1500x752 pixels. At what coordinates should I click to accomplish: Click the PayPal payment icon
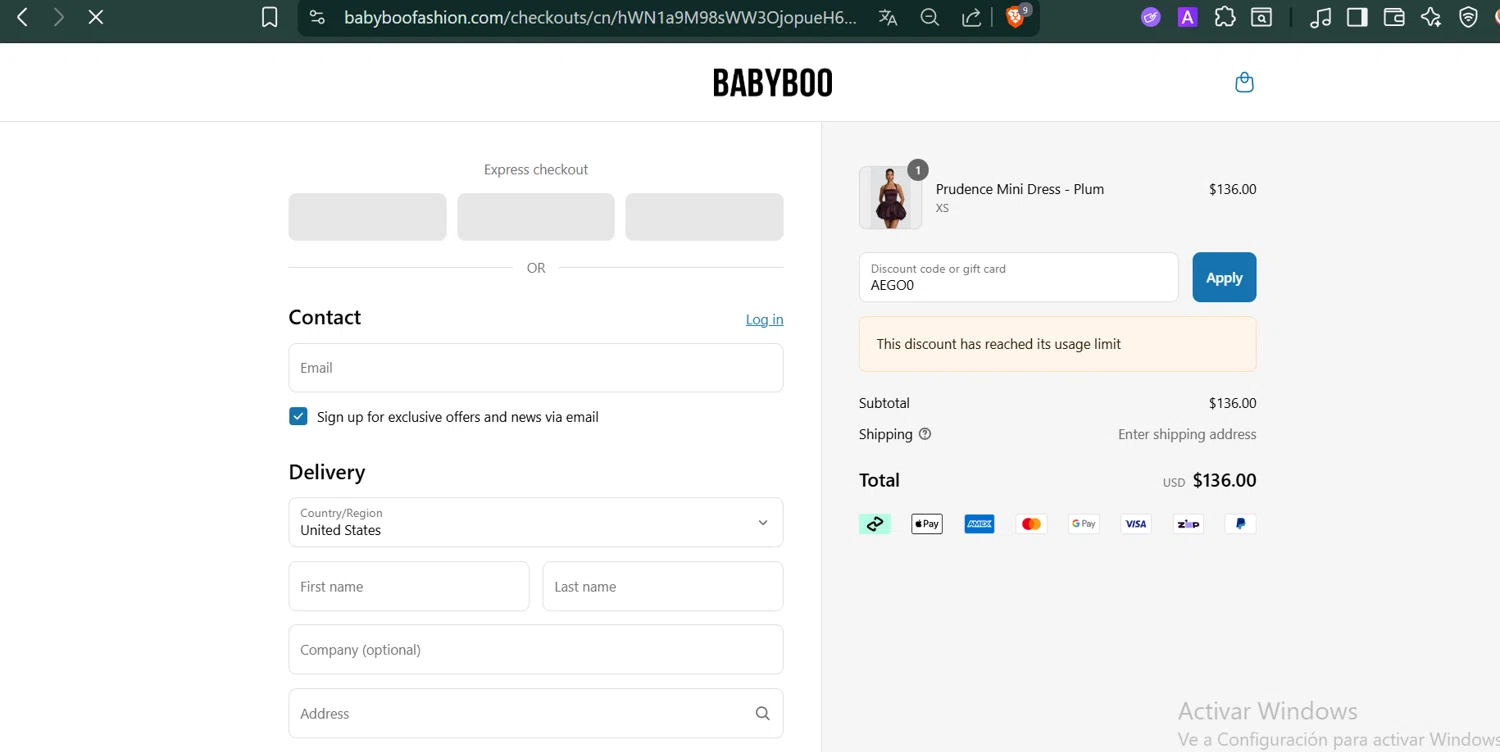[1240, 524]
